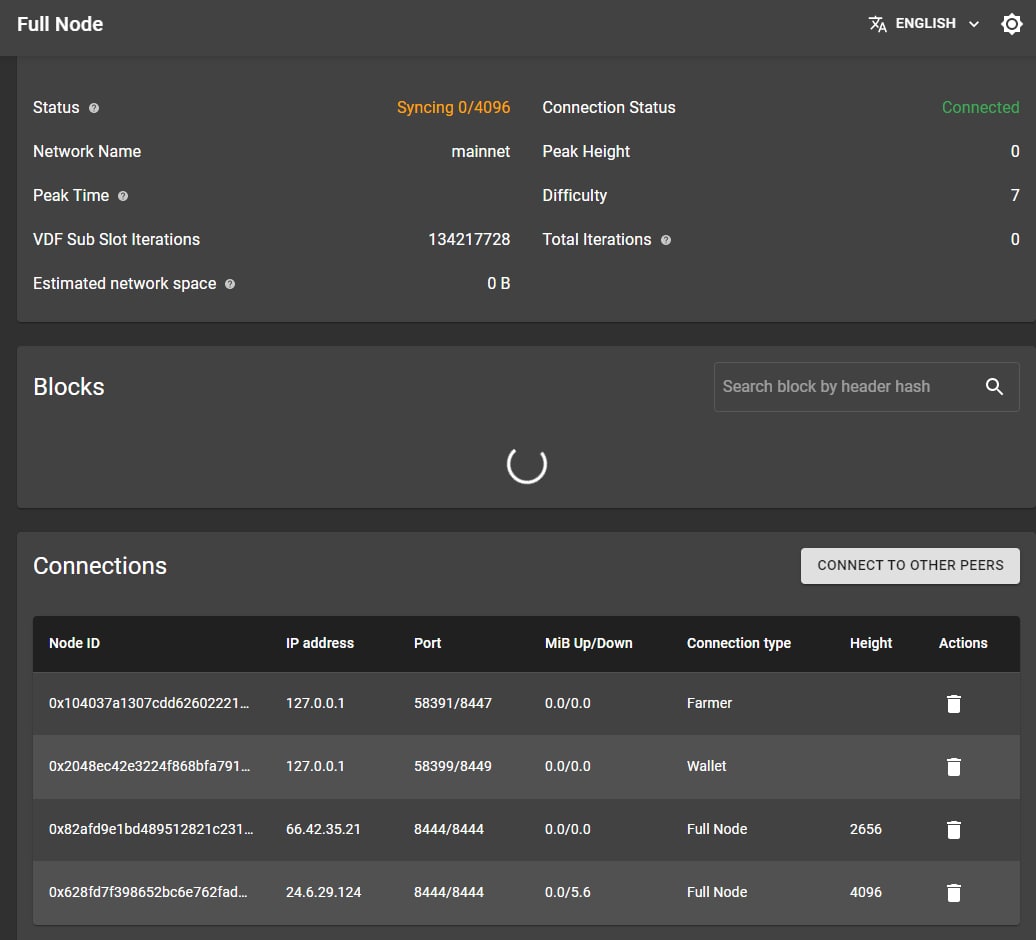Click the mainnet network name value
Image resolution: width=1036 pixels, height=940 pixels.
click(x=480, y=151)
